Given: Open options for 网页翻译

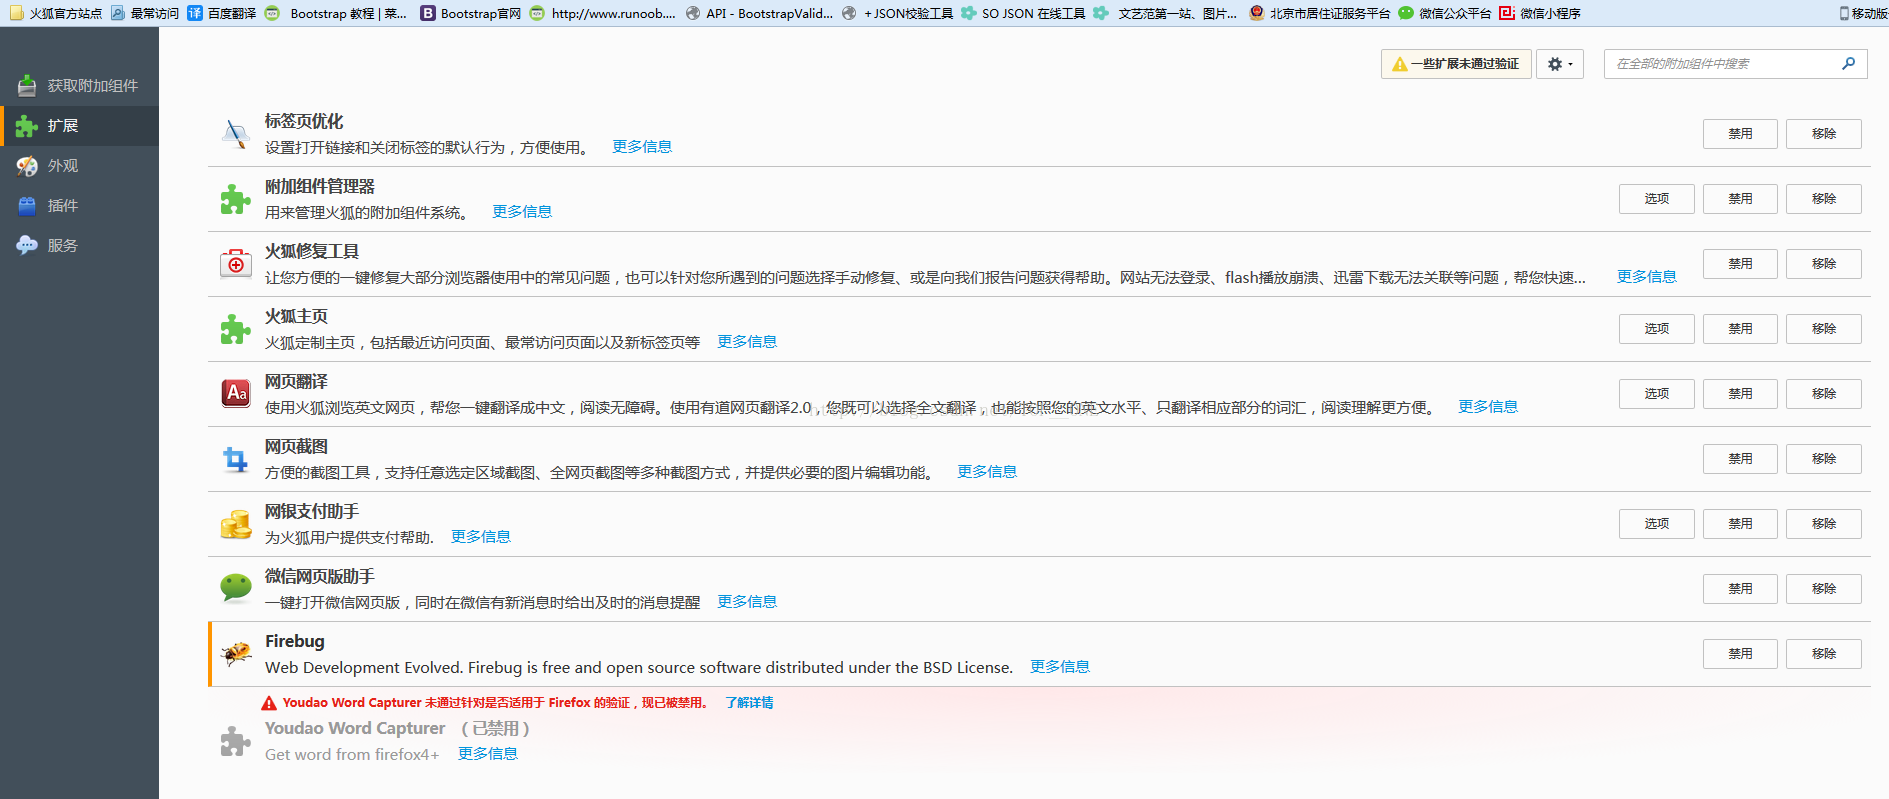Looking at the screenshot, I should [x=1656, y=394].
